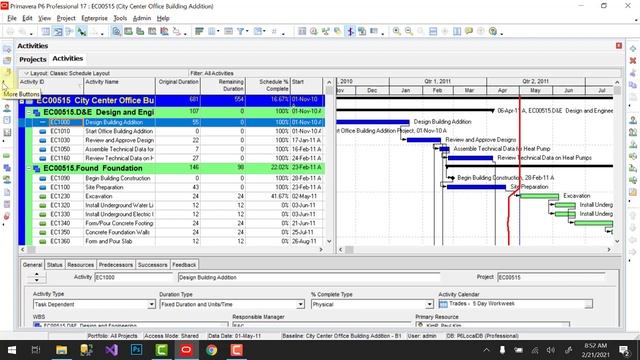Viewport: 640px width, 360px height.
Task: Click the activity table vertical scroll down arrow
Action: point(329,242)
